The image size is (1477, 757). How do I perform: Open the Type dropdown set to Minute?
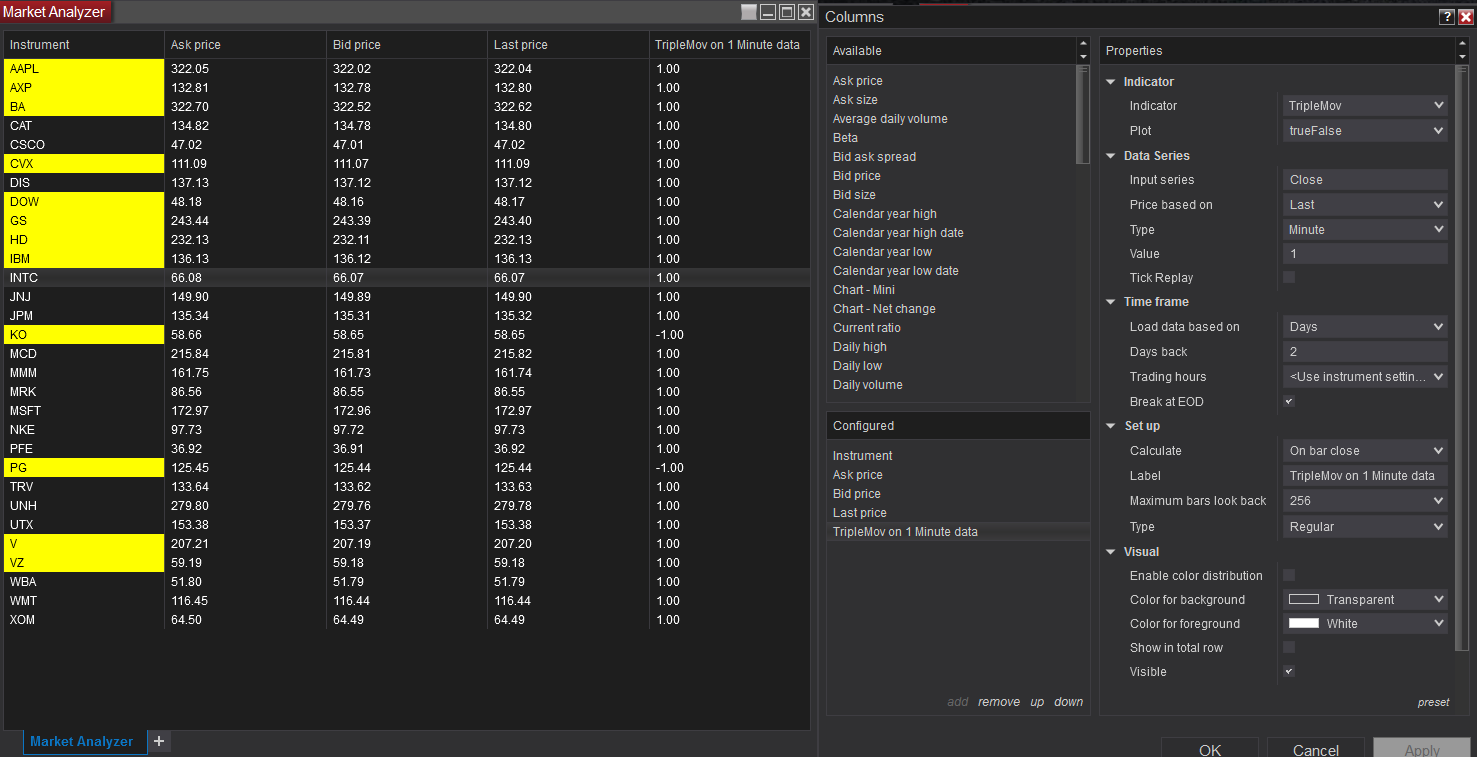tap(1365, 229)
